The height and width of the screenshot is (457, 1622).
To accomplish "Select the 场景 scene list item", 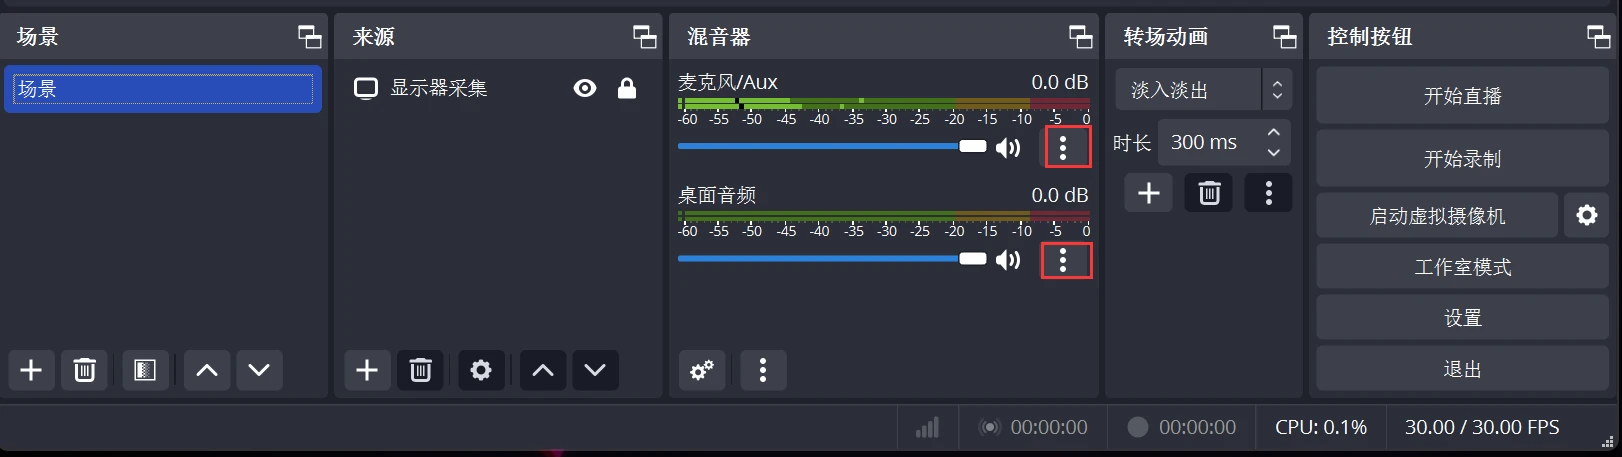I will [163, 89].
